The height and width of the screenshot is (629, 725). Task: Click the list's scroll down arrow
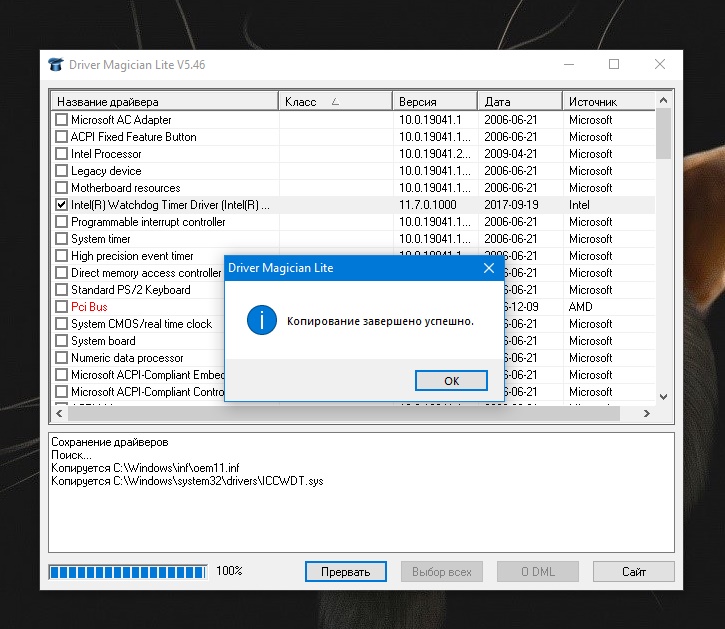664,397
